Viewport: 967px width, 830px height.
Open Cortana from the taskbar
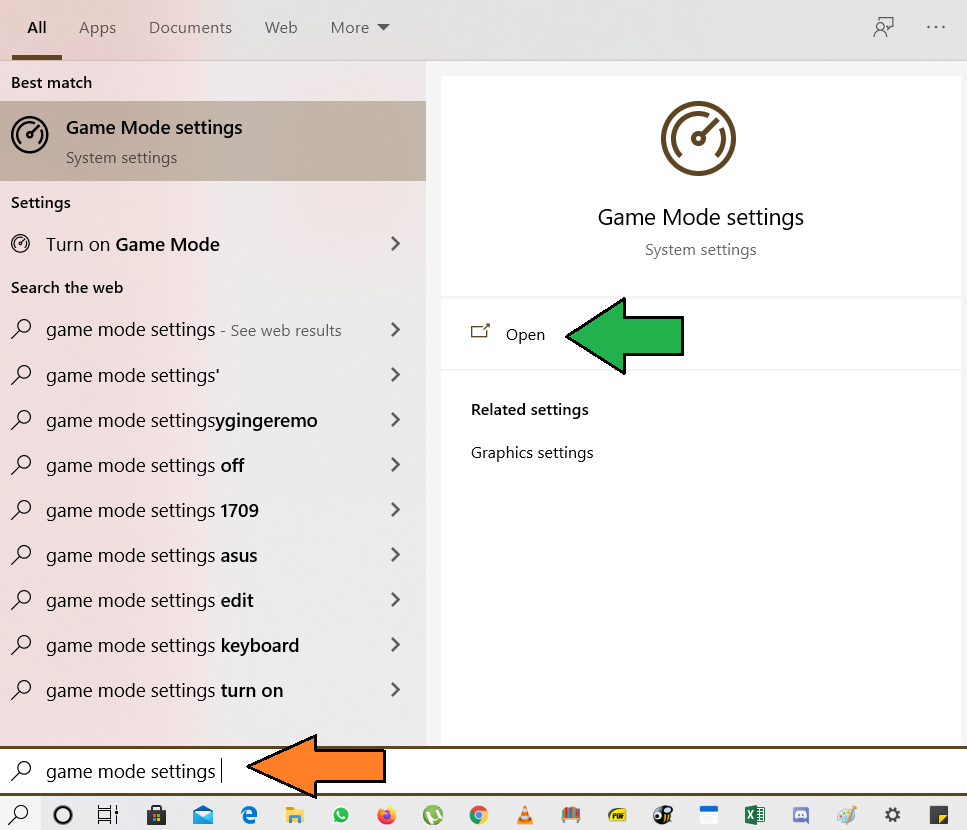click(x=62, y=815)
